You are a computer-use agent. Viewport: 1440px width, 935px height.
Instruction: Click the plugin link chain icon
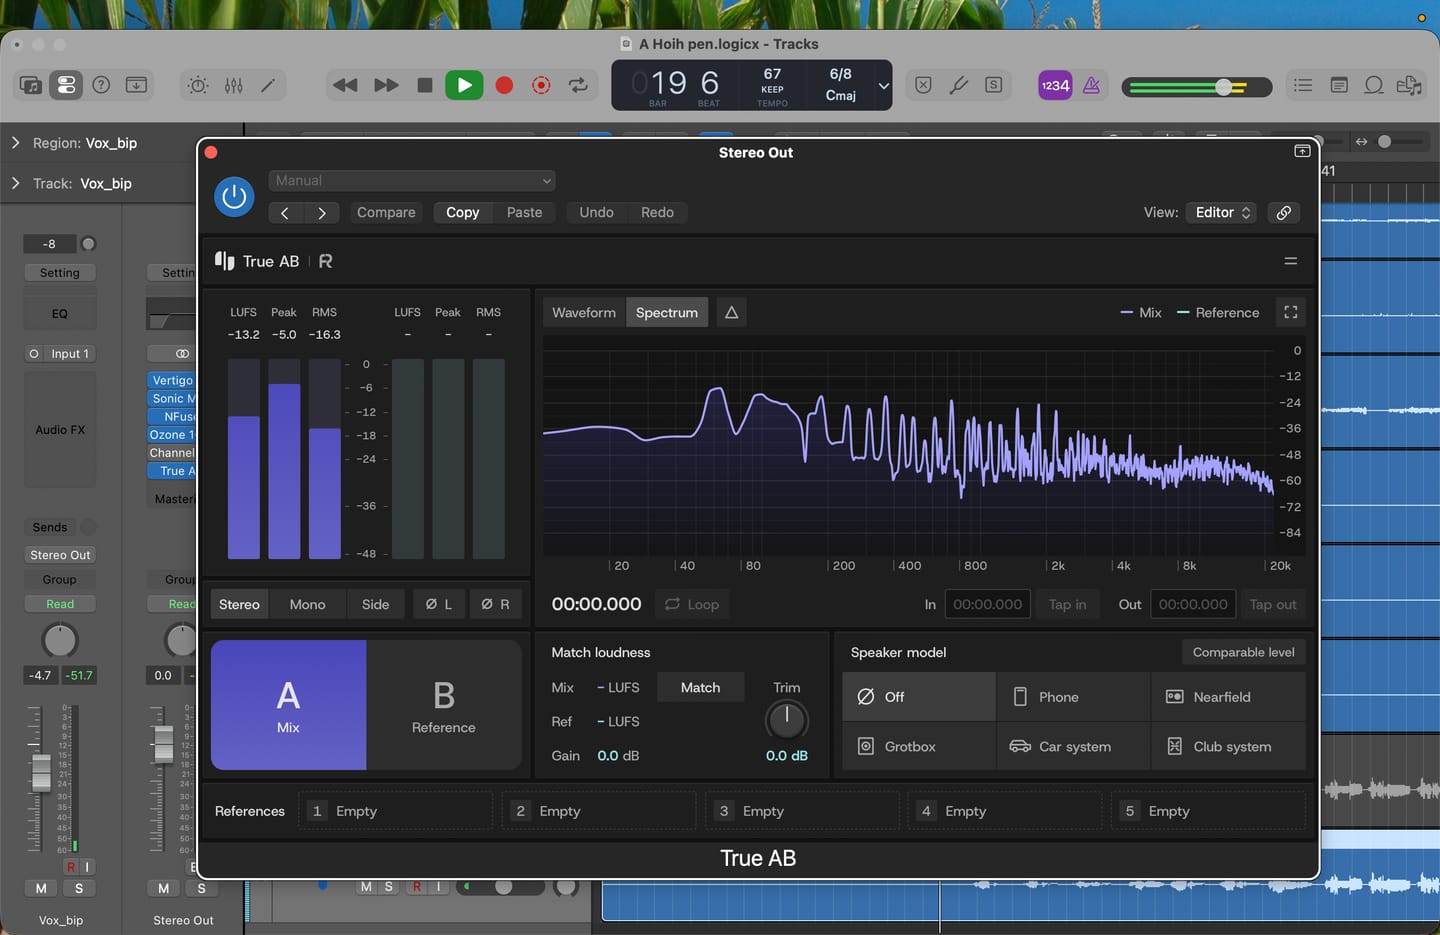tap(1284, 212)
